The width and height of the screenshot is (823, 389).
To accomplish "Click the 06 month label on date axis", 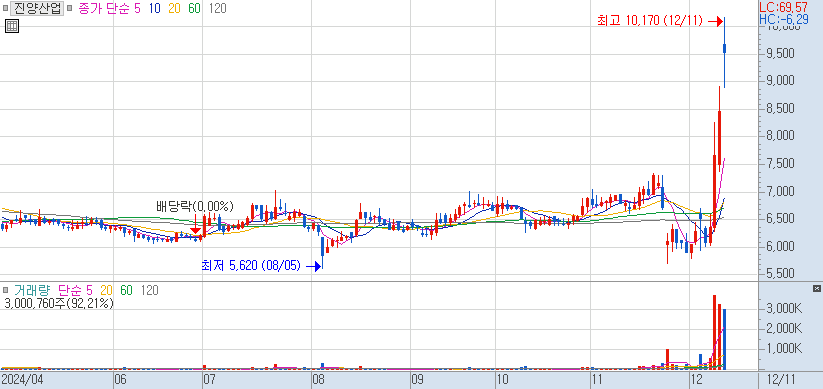I will [x=121, y=379].
